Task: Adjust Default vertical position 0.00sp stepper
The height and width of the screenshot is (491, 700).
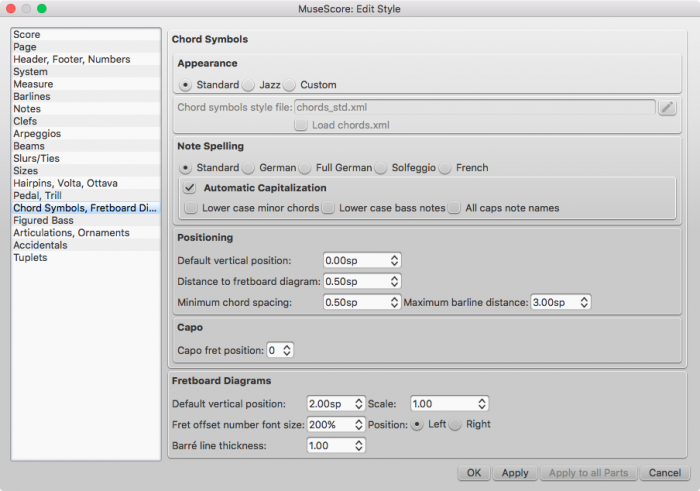Action: 394,261
